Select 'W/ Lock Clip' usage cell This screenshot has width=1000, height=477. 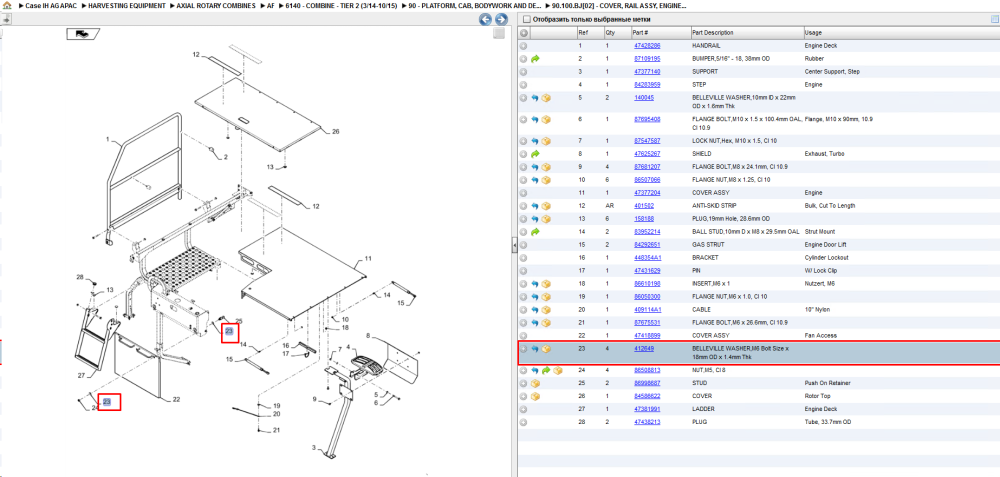[x=820, y=271]
